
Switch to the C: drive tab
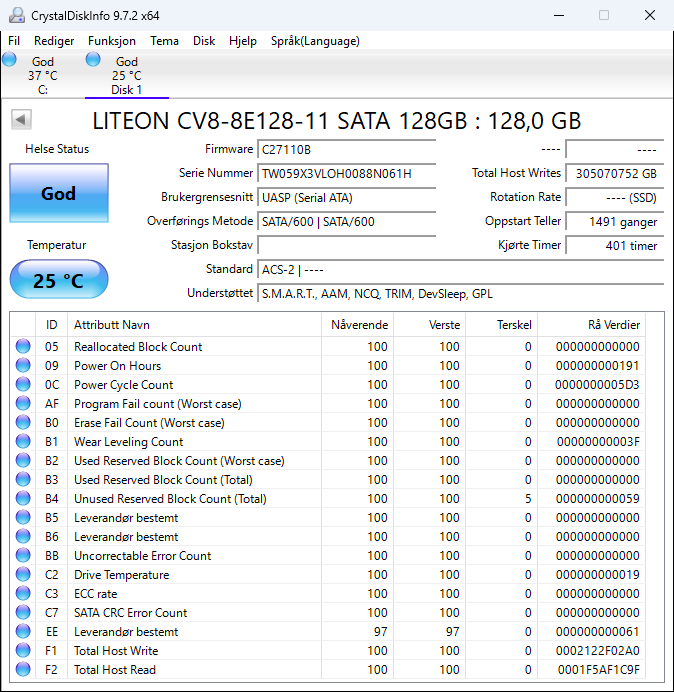coord(42,75)
